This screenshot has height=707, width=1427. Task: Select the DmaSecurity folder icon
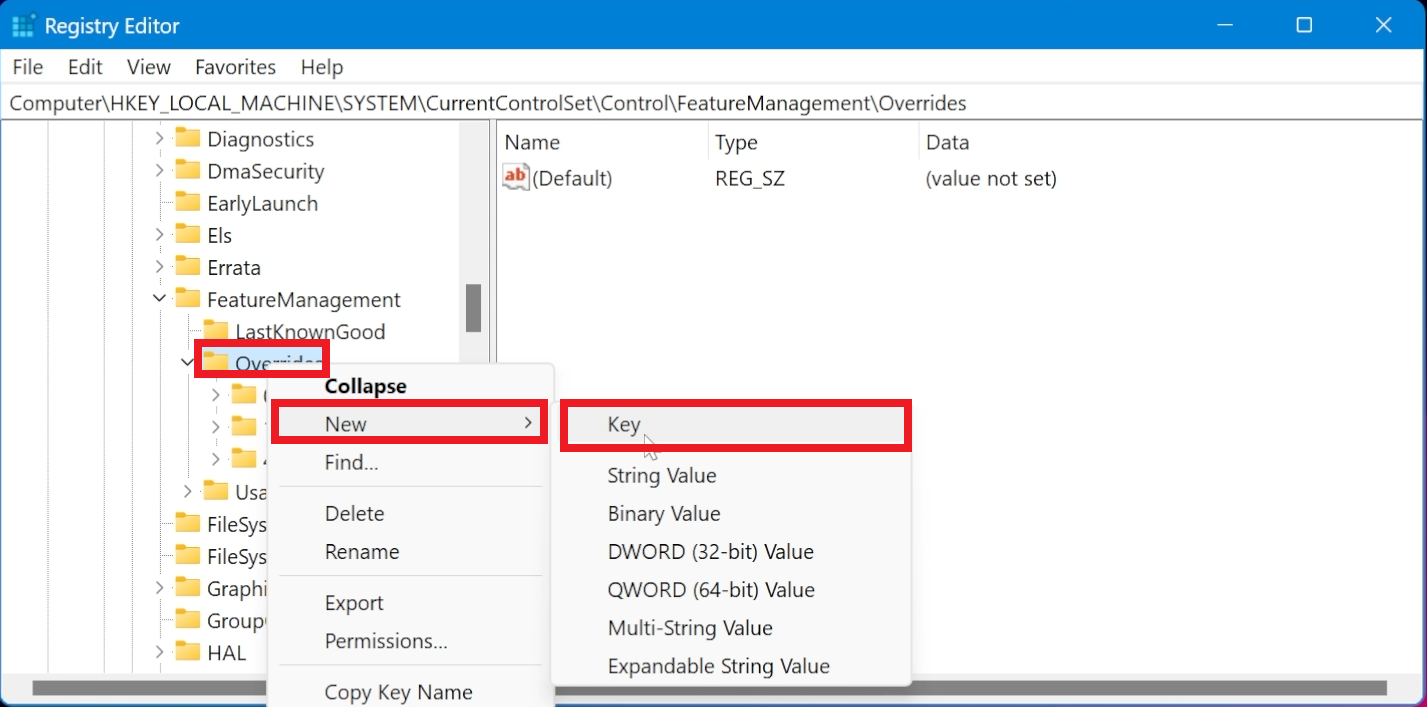tap(188, 170)
